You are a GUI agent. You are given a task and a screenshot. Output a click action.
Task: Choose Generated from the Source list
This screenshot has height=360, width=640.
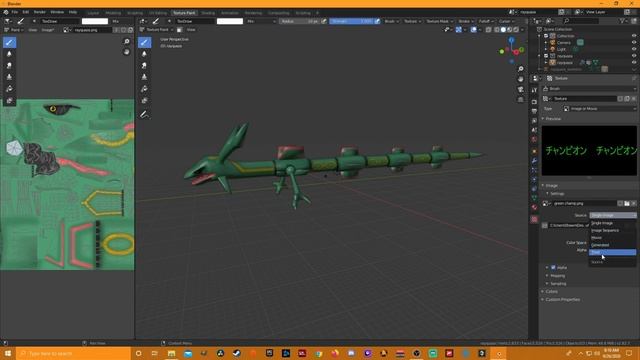coord(612,245)
